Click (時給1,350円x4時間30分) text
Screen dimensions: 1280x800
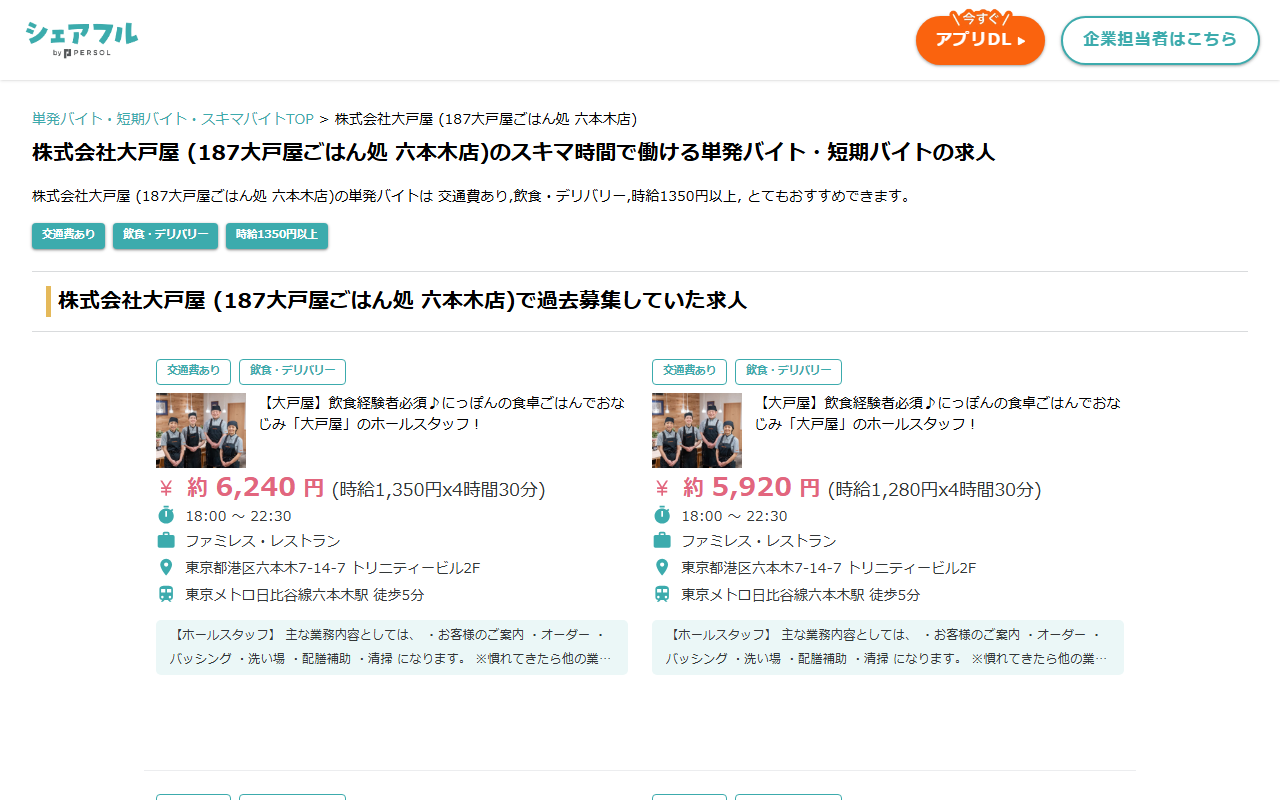tap(438, 490)
